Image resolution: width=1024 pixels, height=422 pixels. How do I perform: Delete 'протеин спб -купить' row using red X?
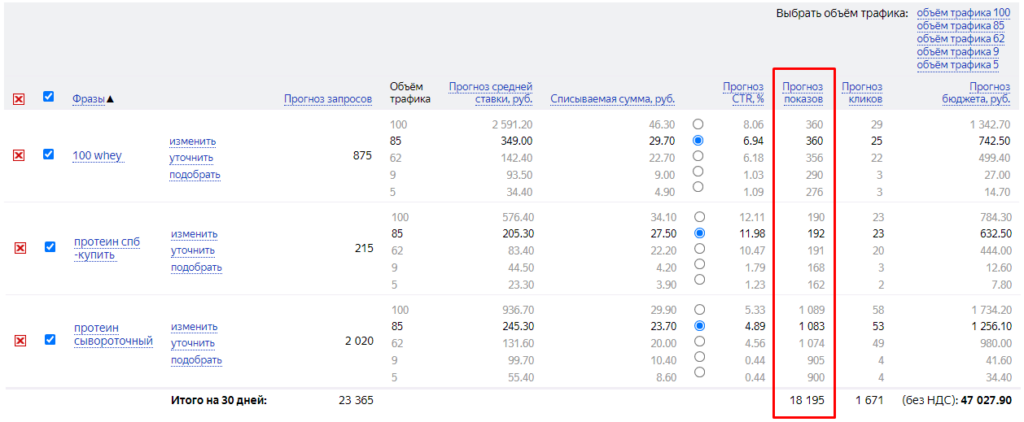(x=18, y=248)
